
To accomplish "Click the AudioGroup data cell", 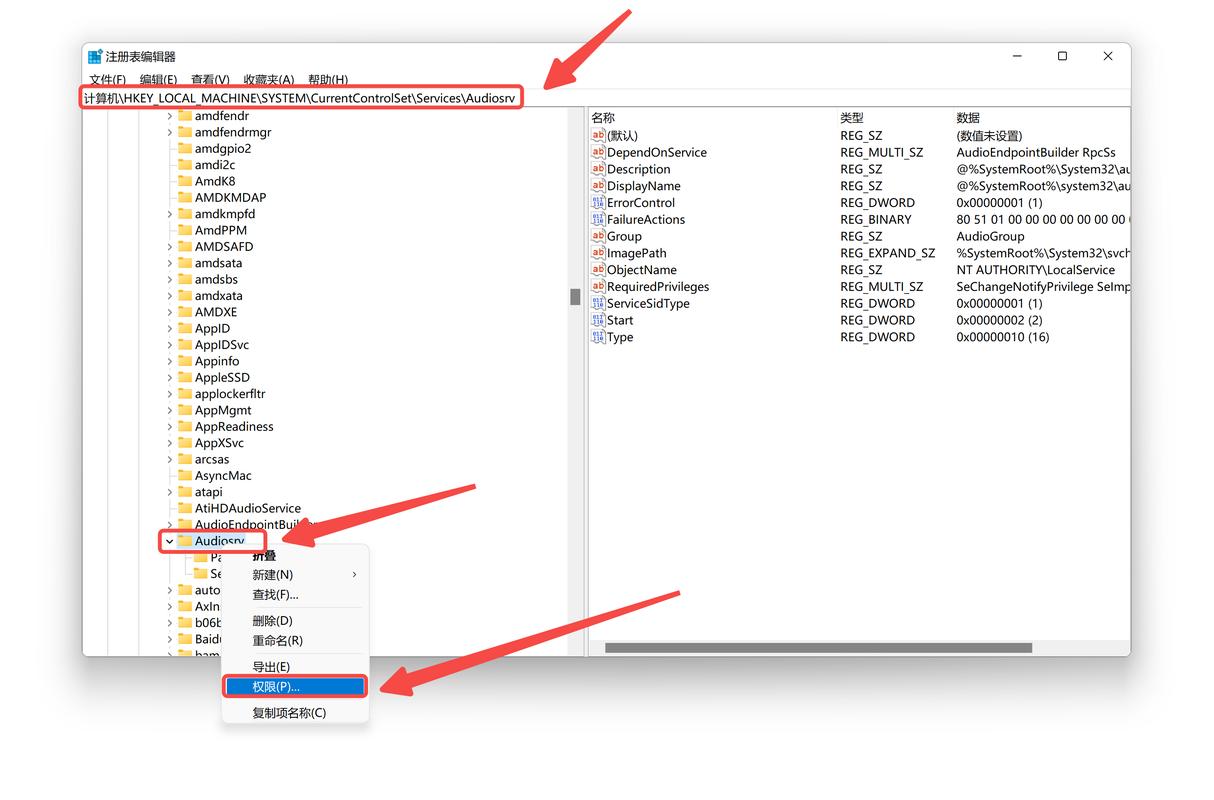I will 990,236.
